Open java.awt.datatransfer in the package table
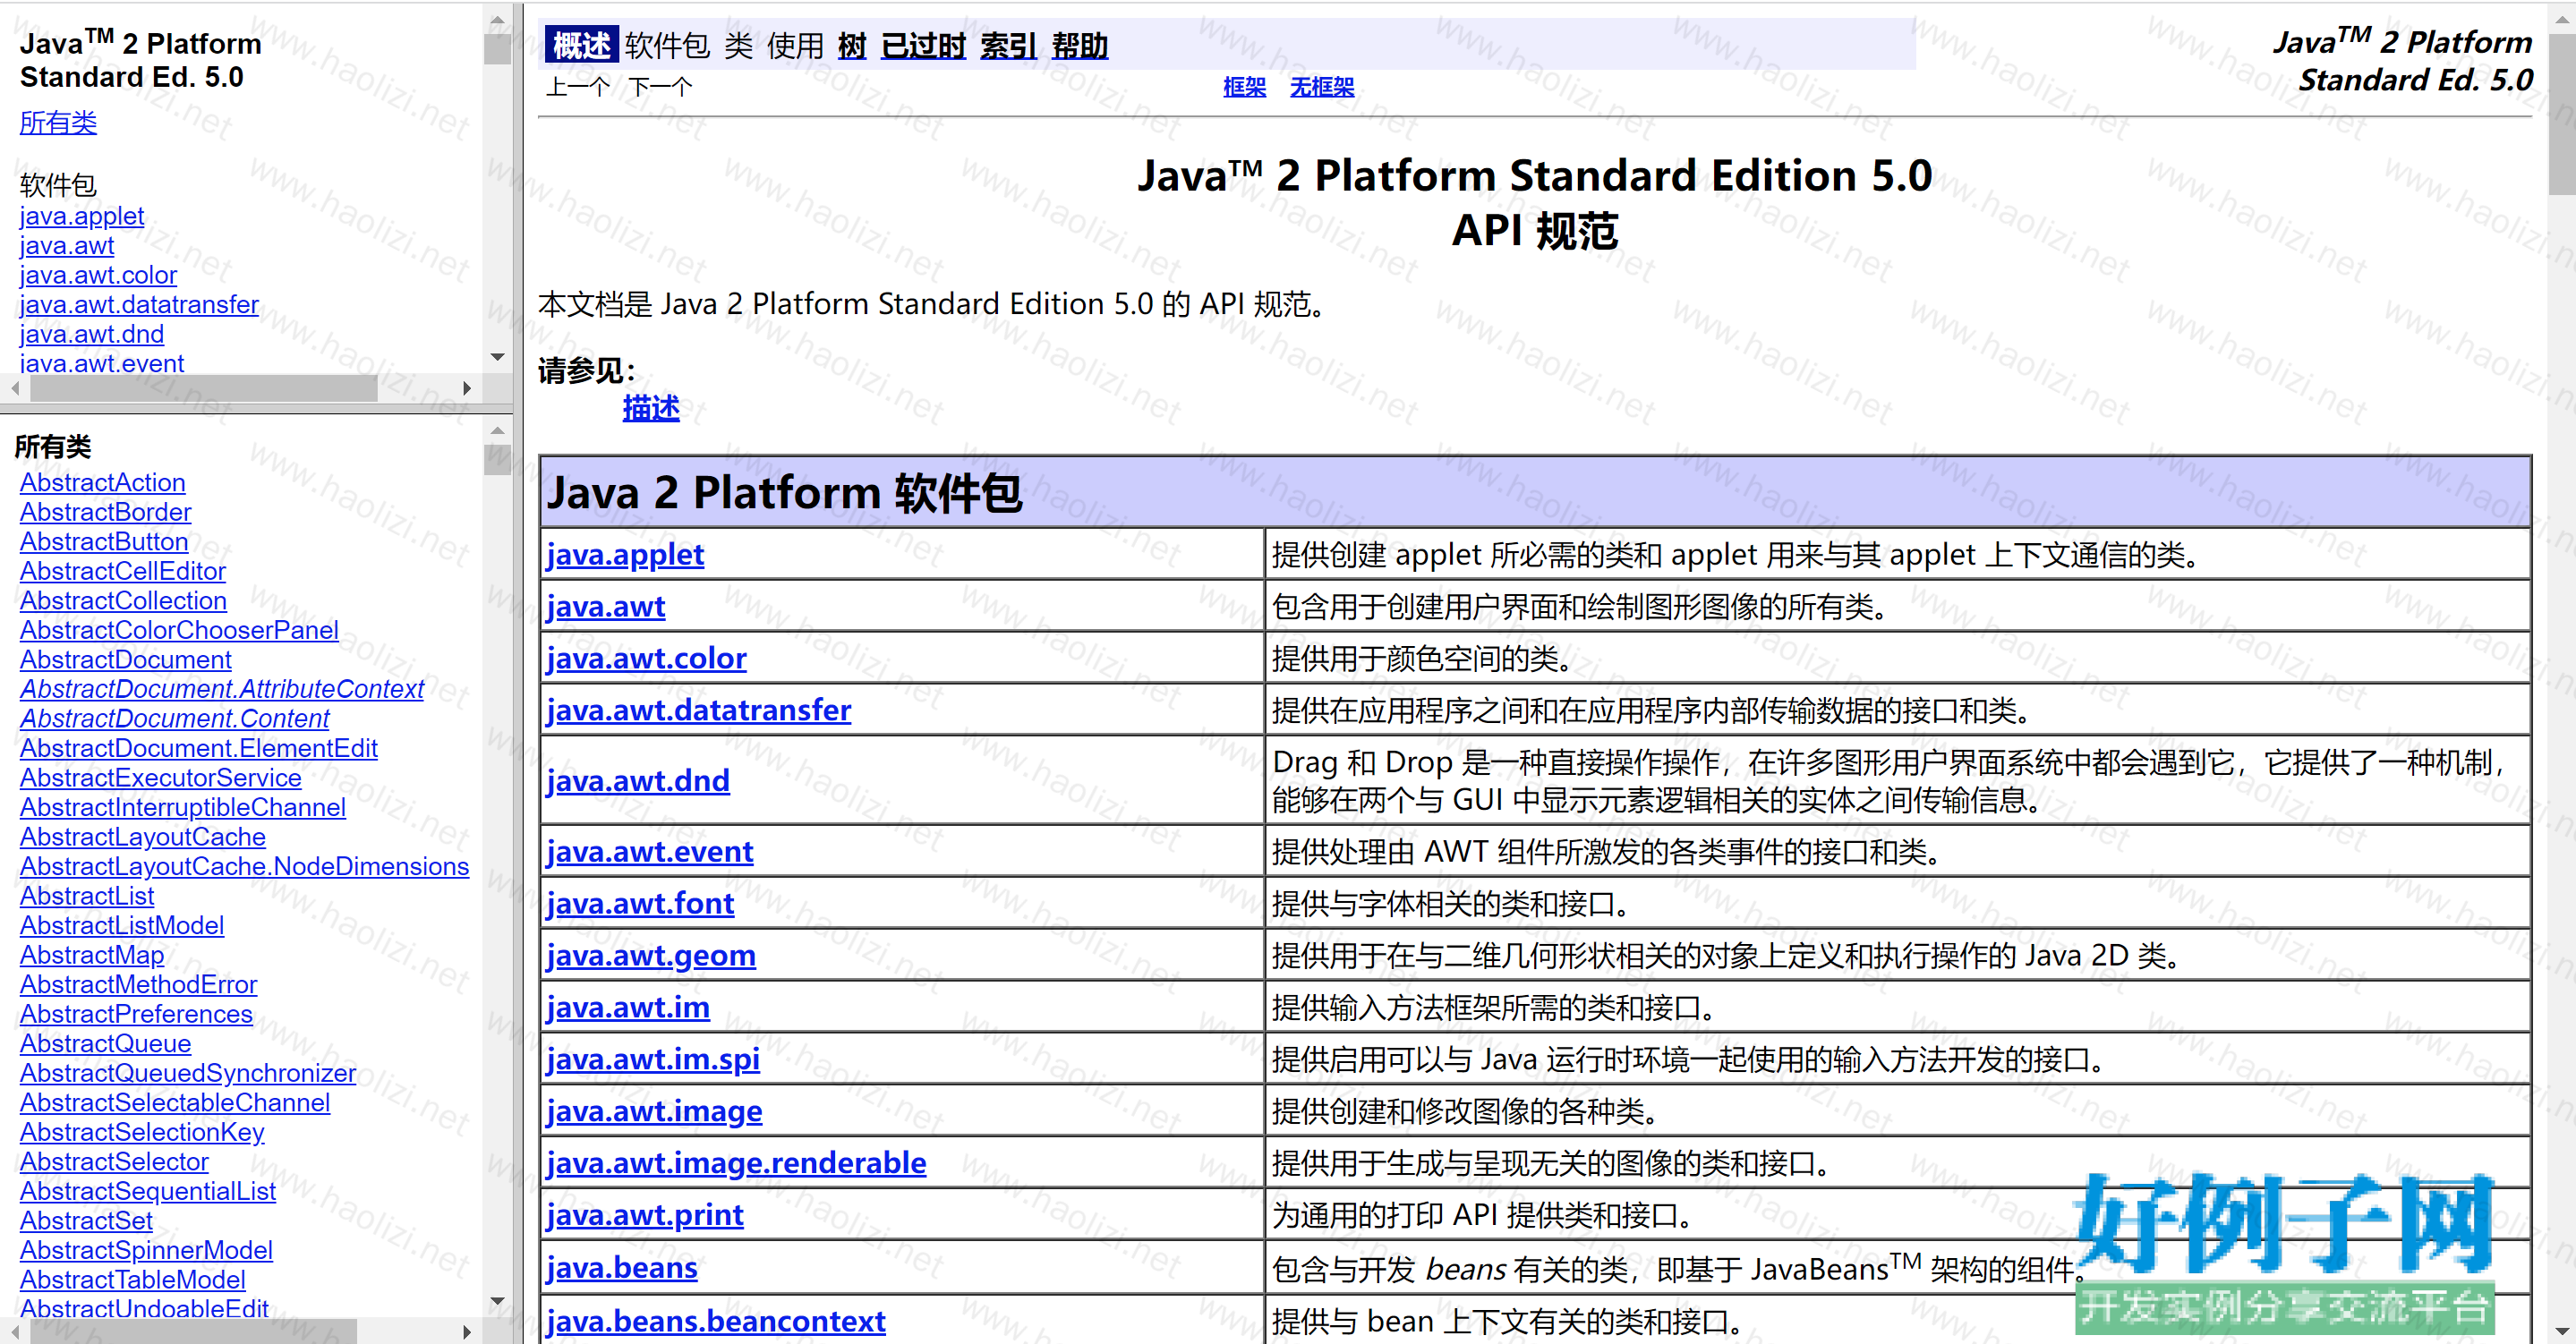The width and height of the screenshot is (2576, 1344). point(698,710)
